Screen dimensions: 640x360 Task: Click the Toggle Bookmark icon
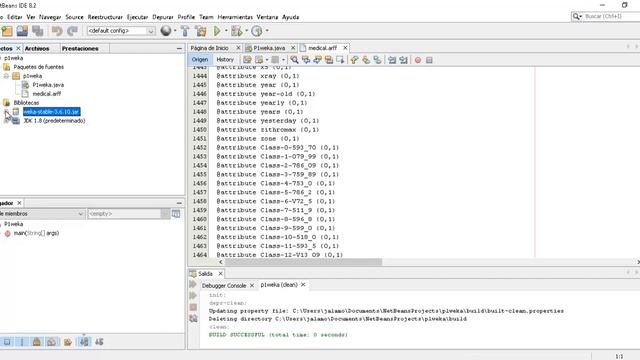point(377,60)
